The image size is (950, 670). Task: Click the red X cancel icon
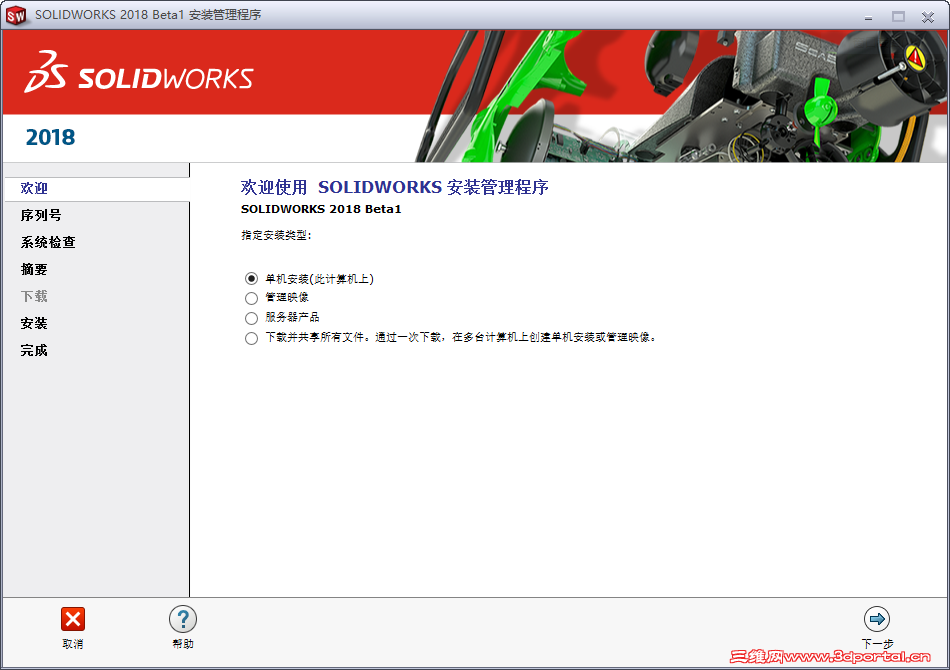click(73, 619)
